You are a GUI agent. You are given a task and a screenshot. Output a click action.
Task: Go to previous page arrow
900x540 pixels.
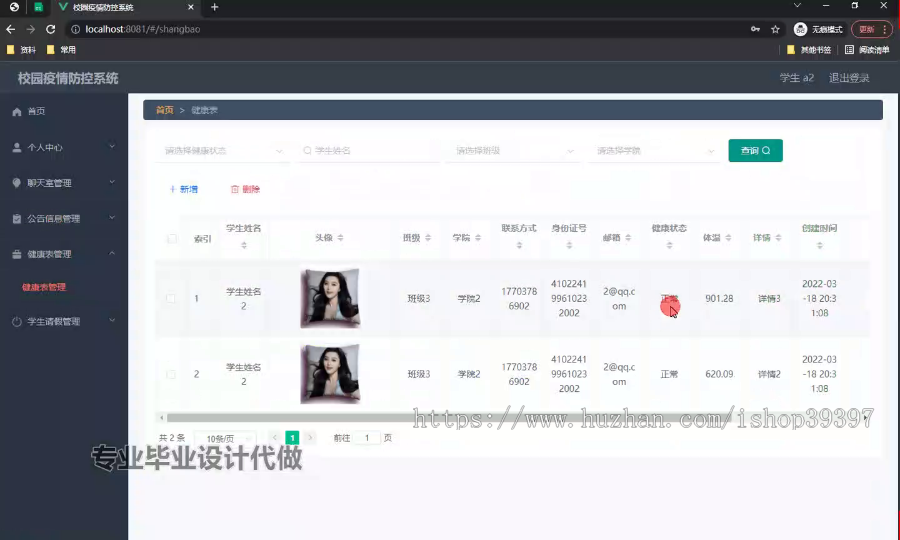point(274,438)
